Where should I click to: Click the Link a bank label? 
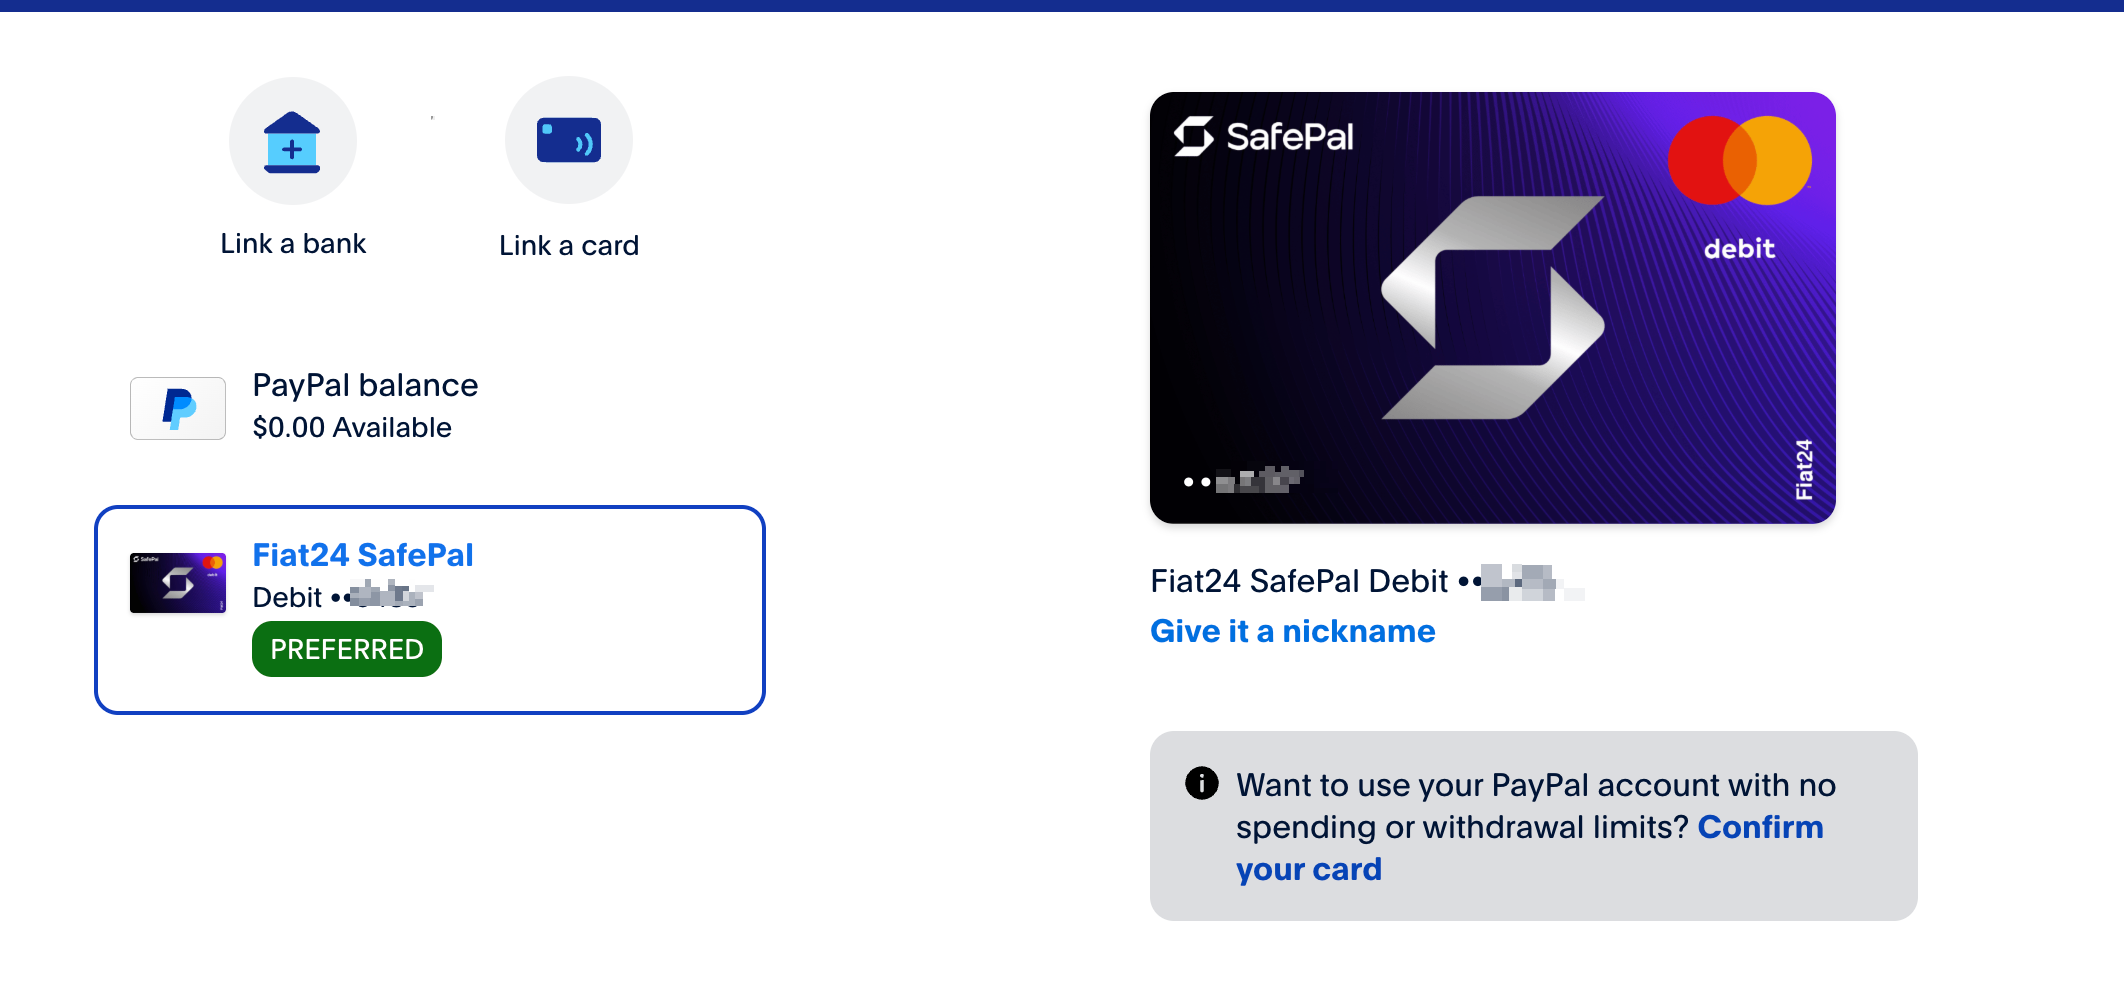click(x=293, y=244)
